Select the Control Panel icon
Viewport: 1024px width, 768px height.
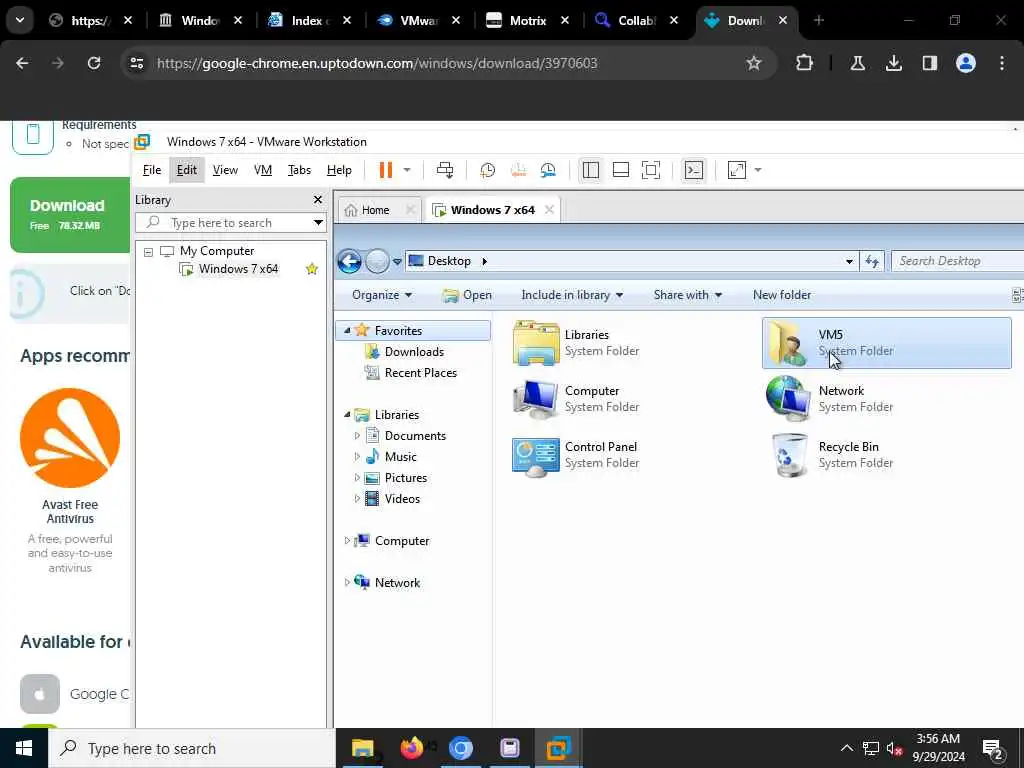point(536,456)
